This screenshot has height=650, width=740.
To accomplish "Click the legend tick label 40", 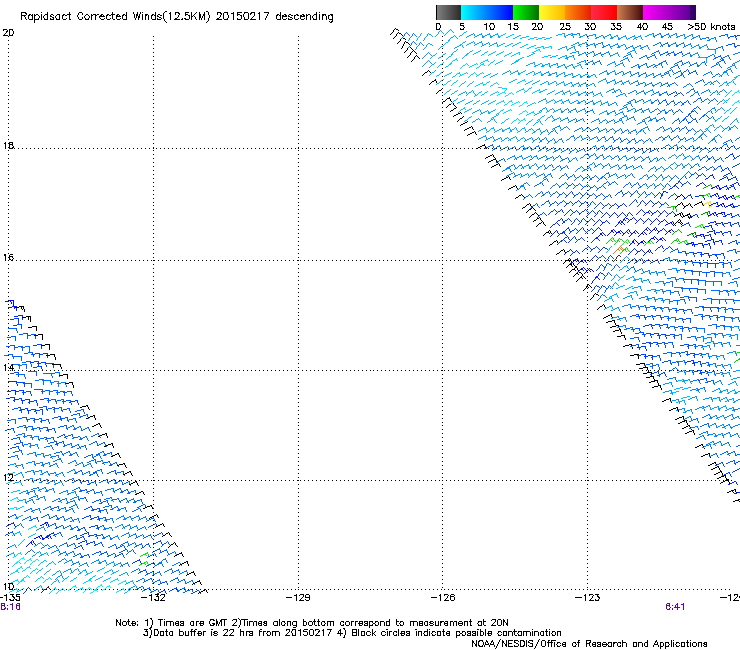I will (x=642, y=27).
